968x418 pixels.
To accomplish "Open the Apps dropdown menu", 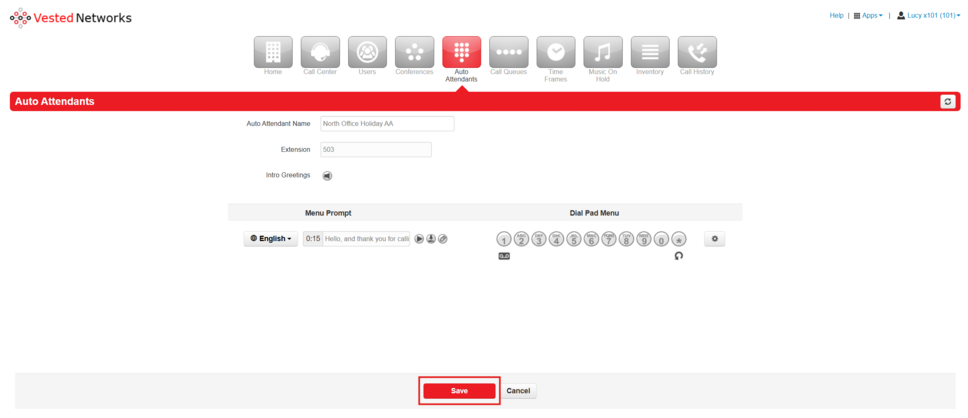I will coord(868,16).
